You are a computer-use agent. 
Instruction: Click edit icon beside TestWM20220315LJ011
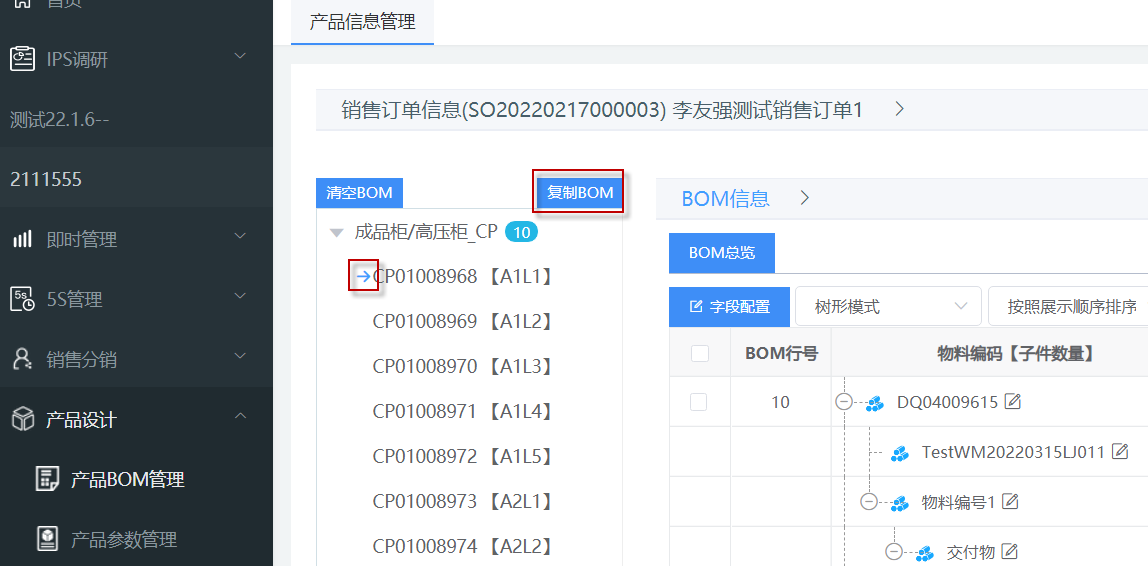(1120, 452)
